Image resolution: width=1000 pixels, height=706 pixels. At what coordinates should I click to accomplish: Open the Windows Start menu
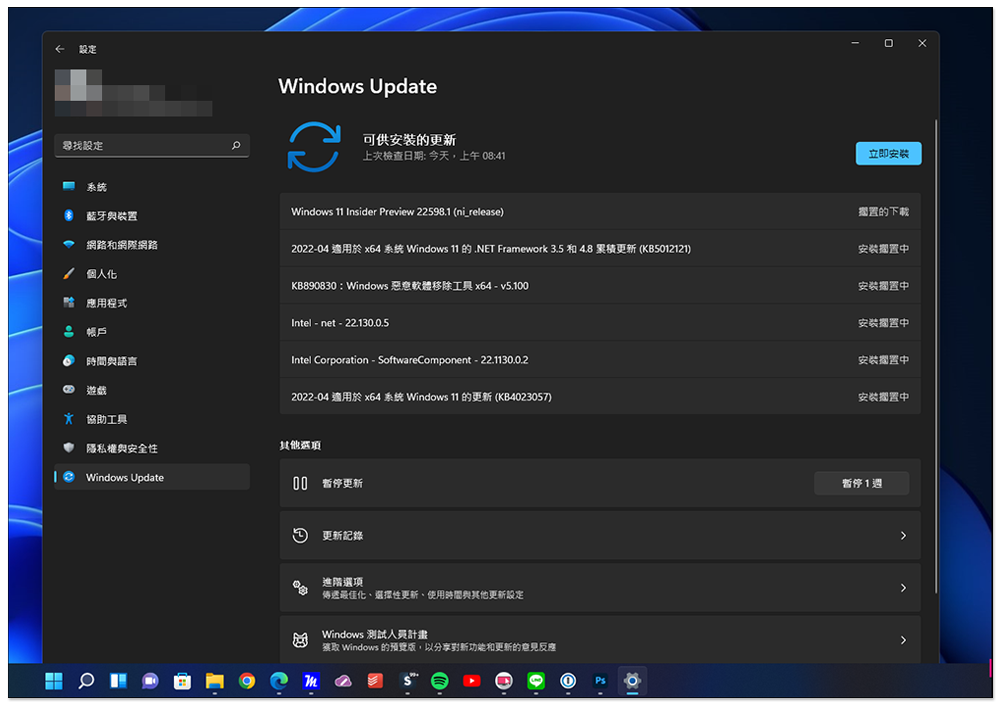tap(54, 681)
